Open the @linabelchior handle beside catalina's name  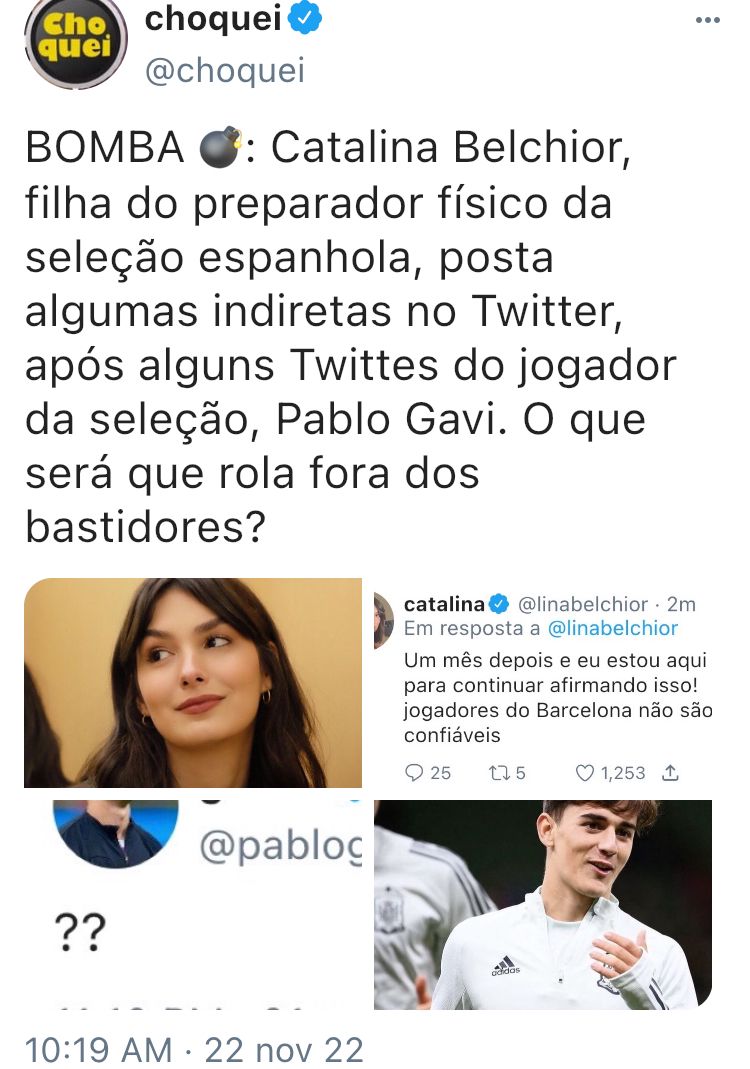coord(583,604)
